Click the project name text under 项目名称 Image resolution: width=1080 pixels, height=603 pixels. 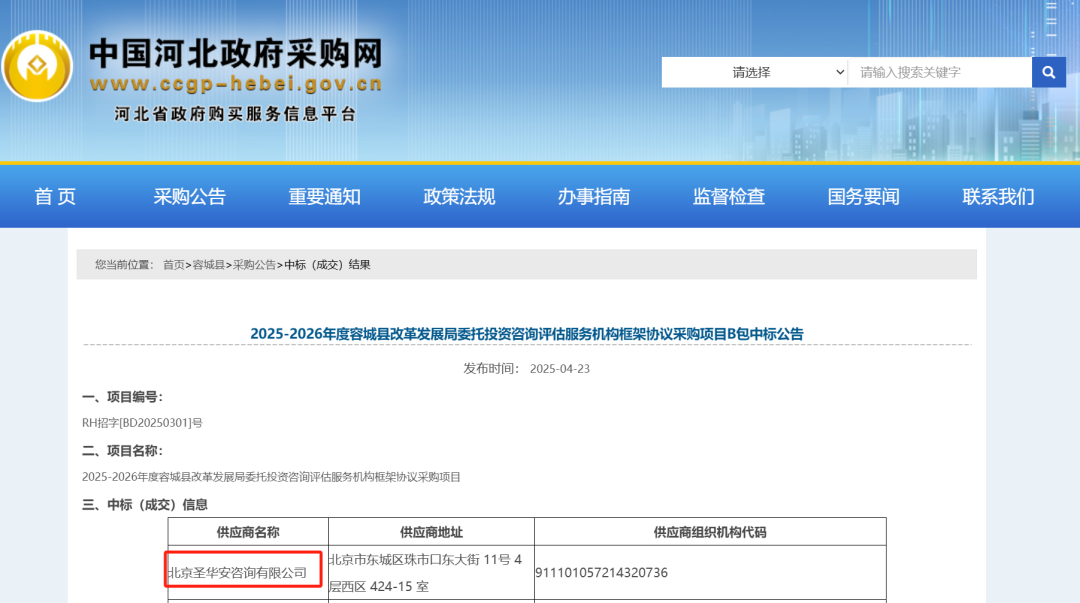(x=271, y=477)
